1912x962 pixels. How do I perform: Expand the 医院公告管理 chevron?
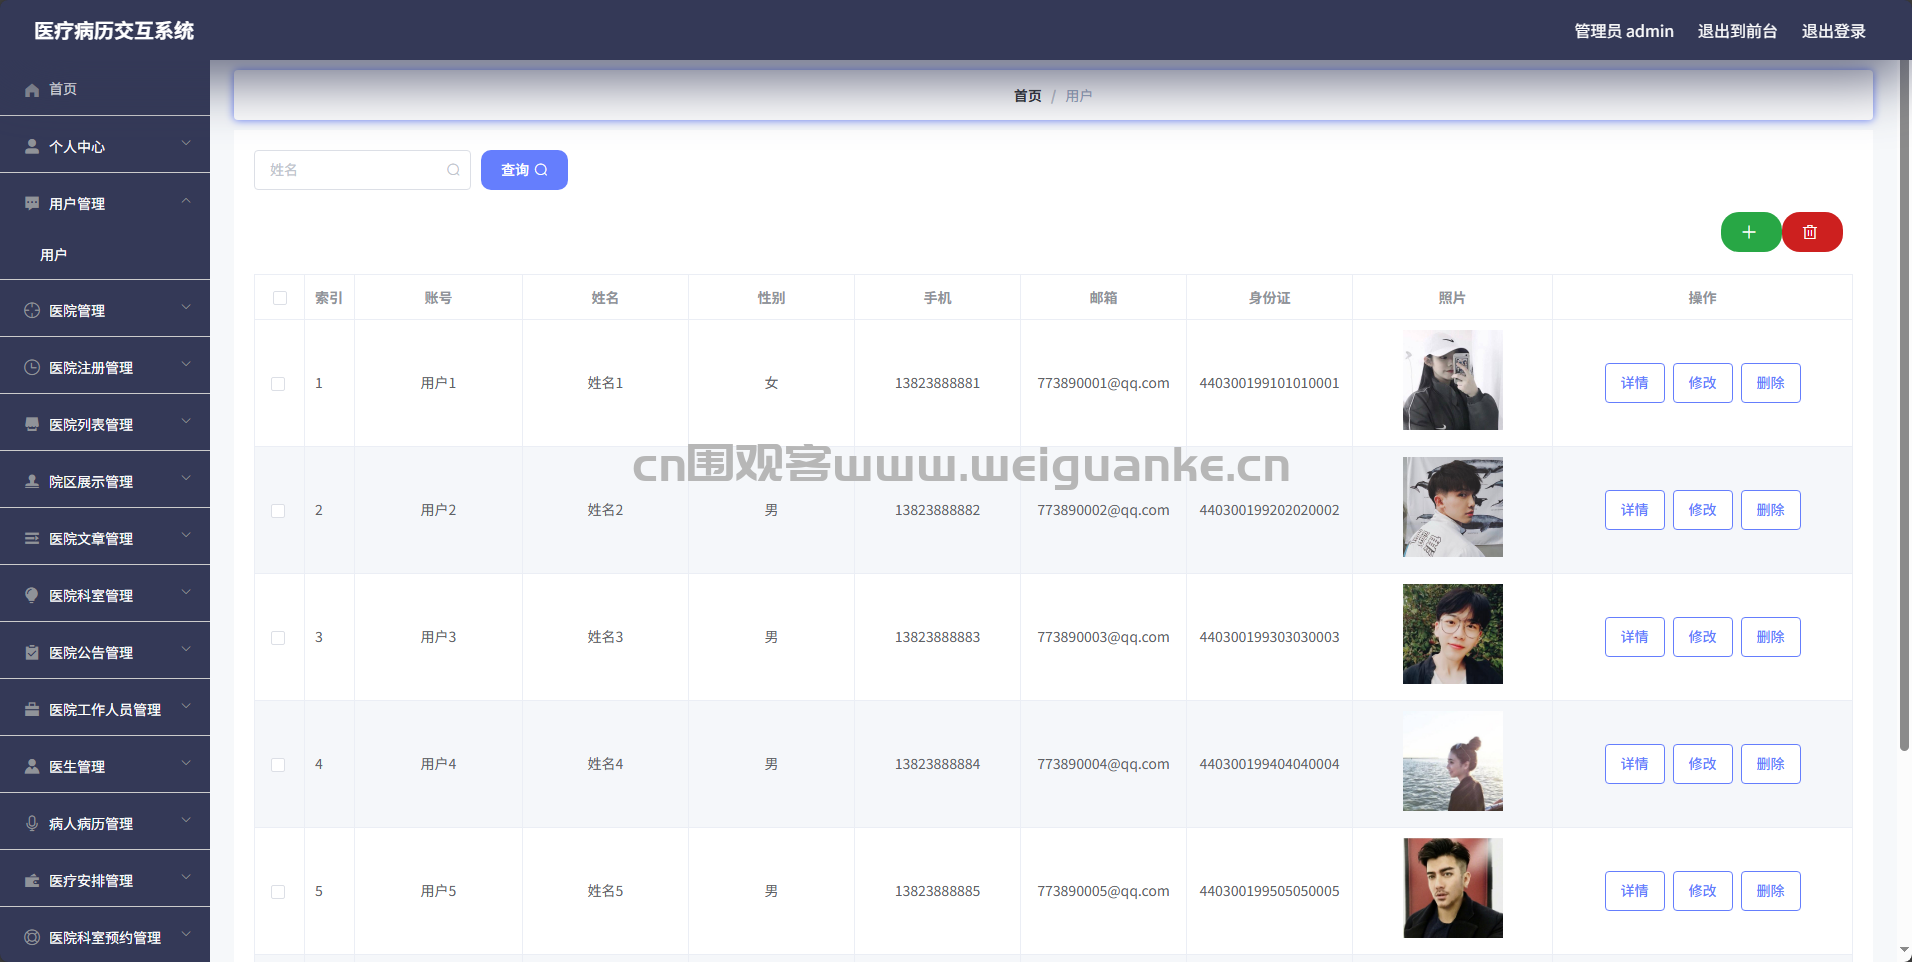pos(186,650)
